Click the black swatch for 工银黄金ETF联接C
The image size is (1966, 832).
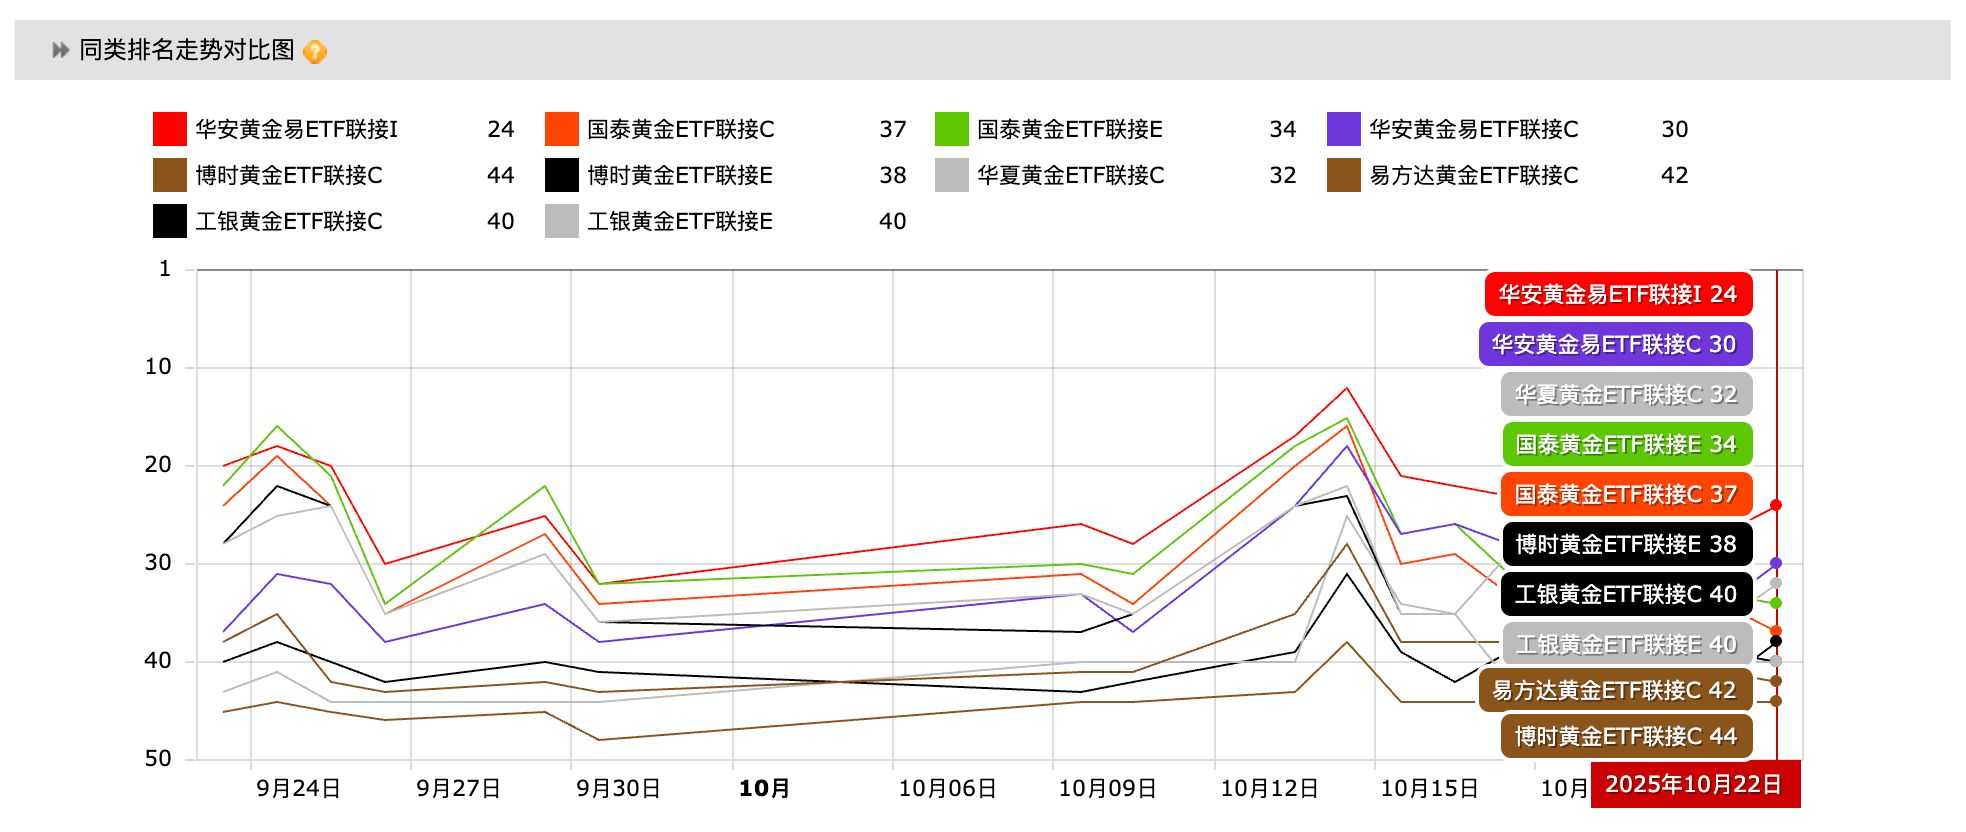[170, 221]
